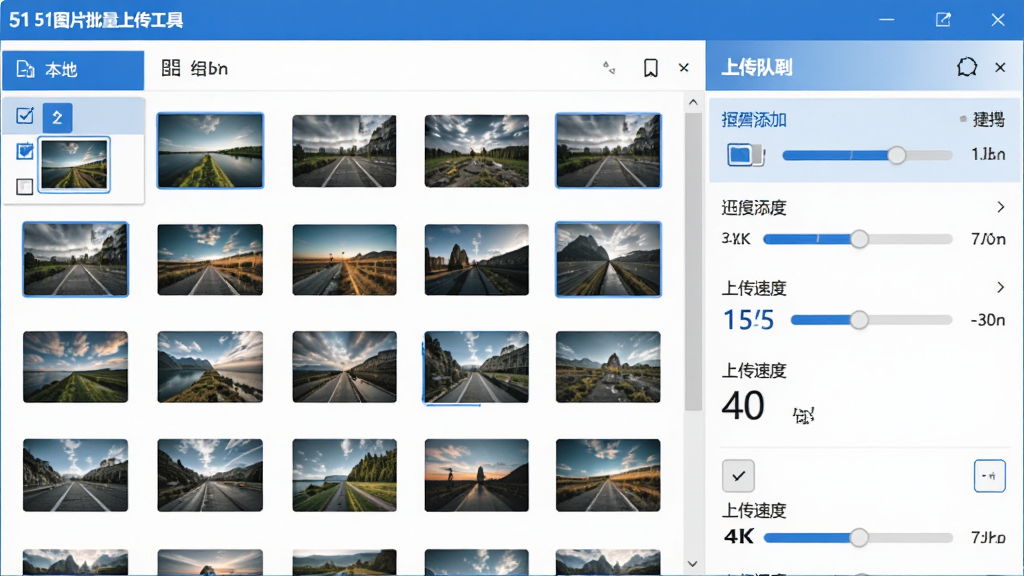Viewport: 1024px width, 576px height.
Task: Click the 7/0n value beside the slider
Action: click(x=988, y=239)
